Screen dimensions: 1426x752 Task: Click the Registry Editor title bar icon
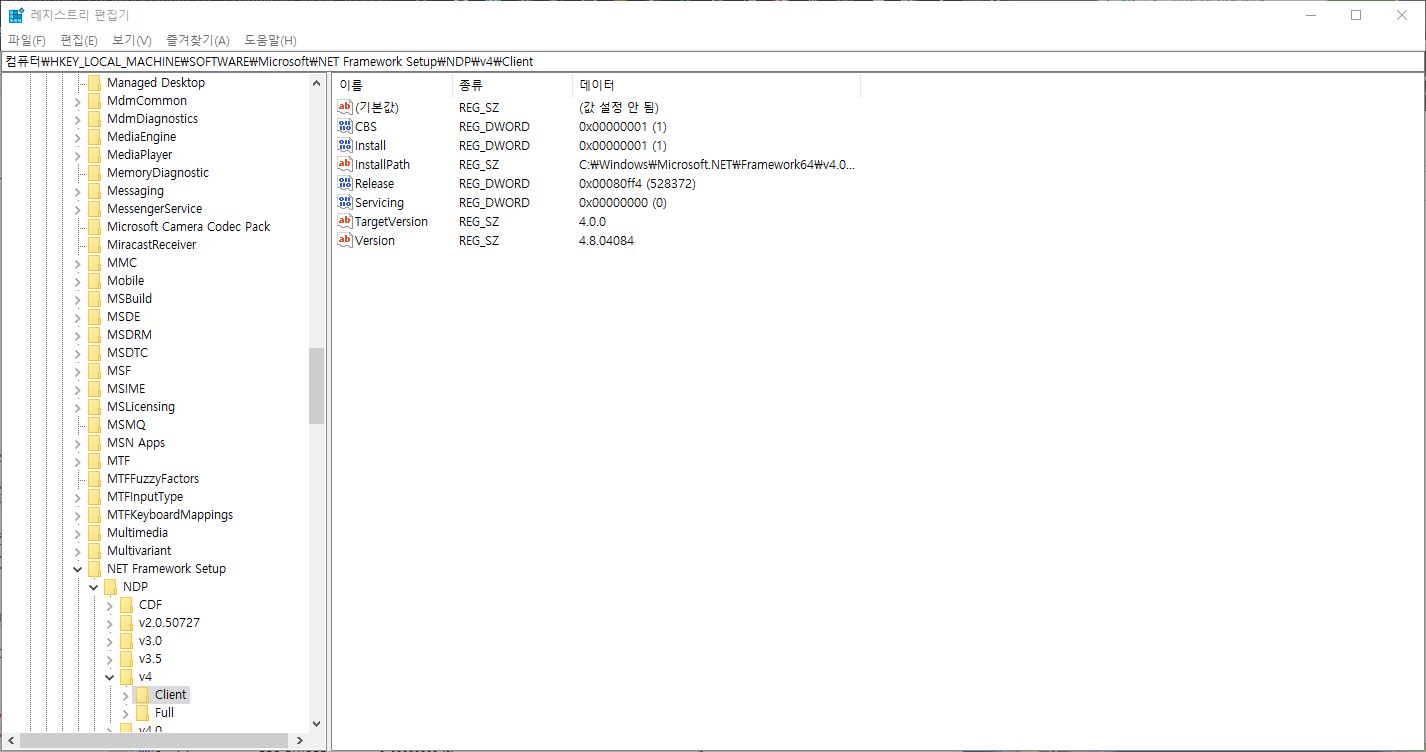click(16, 15)
